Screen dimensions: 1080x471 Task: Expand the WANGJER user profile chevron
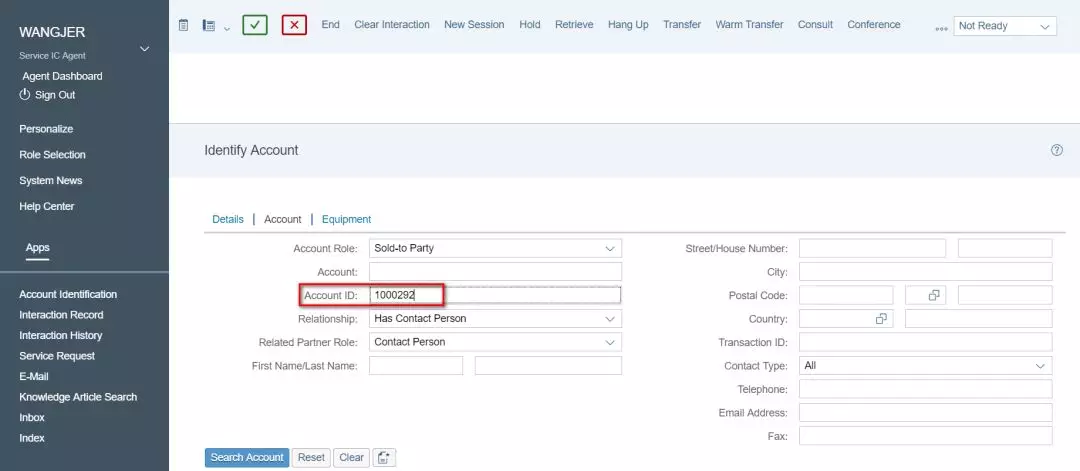point(145,48)
